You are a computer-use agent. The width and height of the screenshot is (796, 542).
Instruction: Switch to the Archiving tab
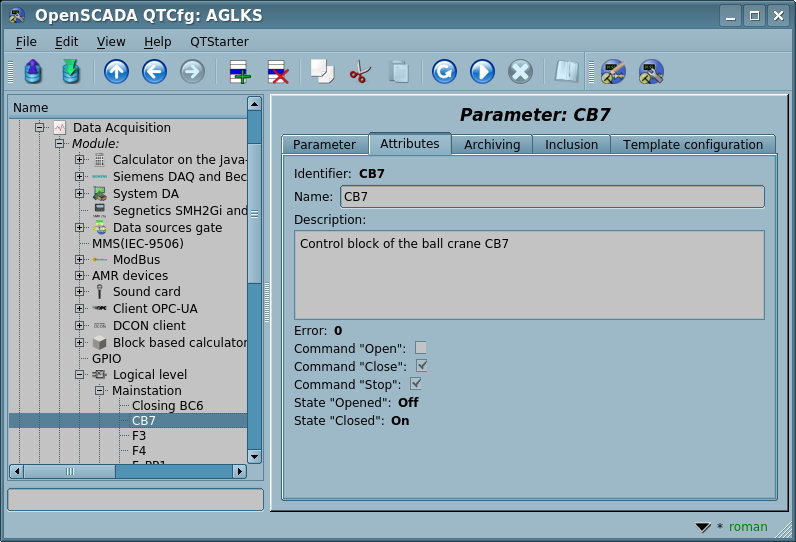click(491, 144)
